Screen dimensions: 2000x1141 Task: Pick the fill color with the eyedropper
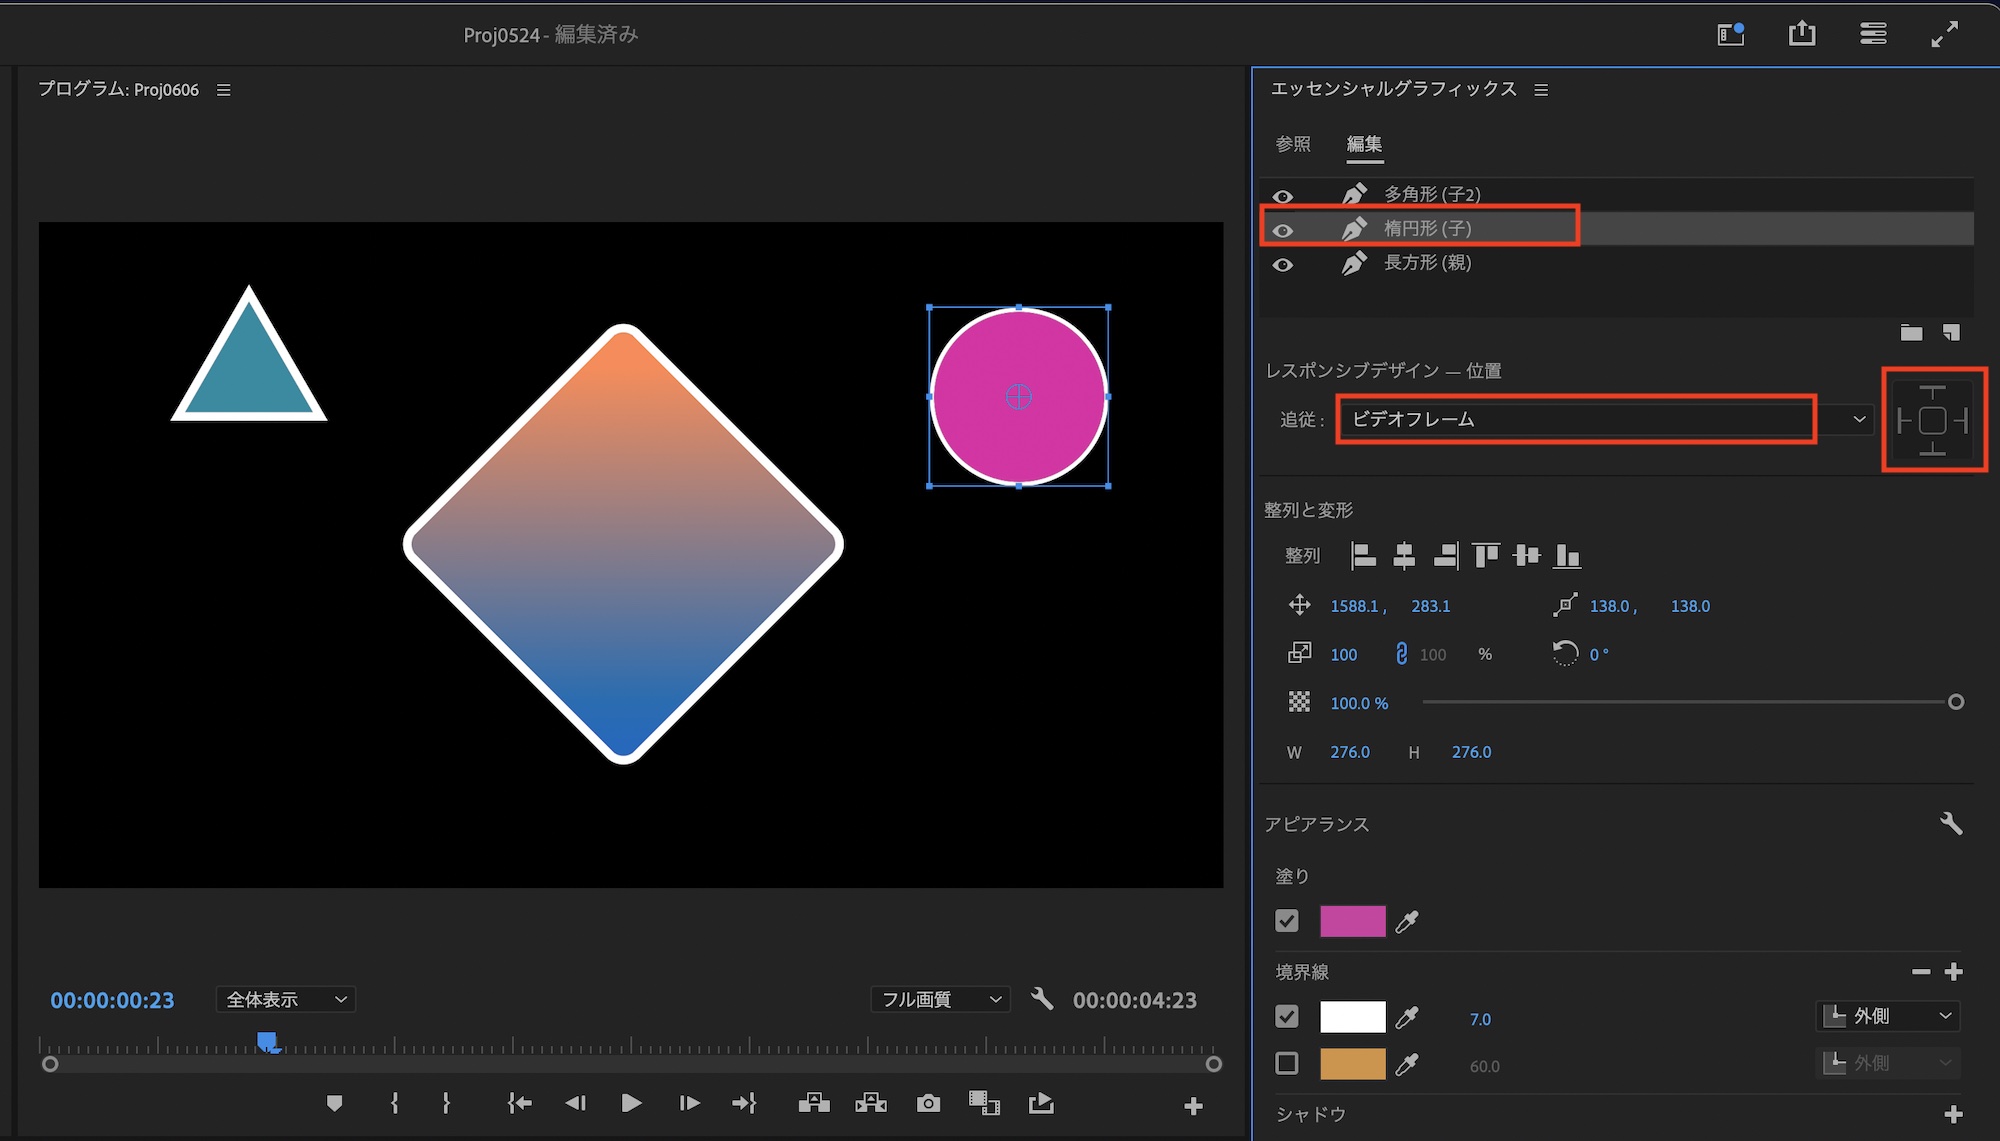(x=1407, y=921)
